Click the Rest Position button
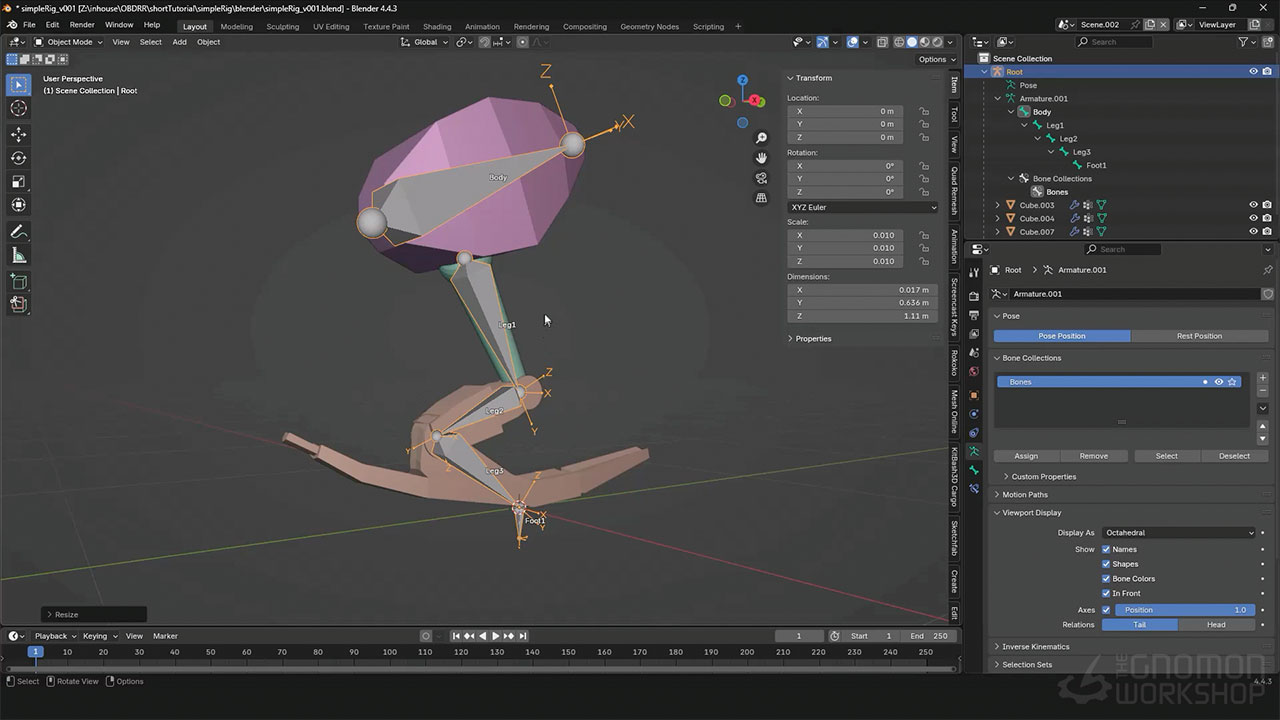This screenshot has width=1280, height=720. pyautogui.click(x=1199, y=336)
